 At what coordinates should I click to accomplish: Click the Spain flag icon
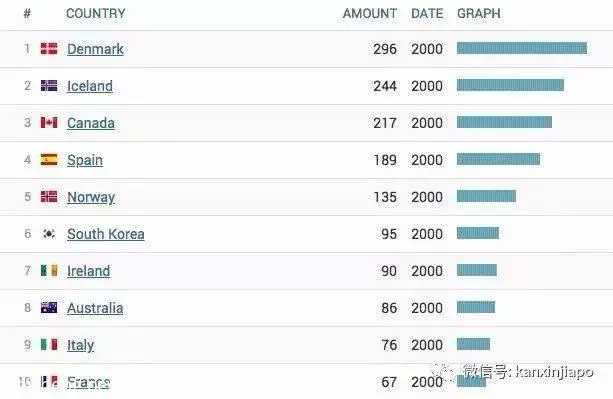[x=49, y=159]
